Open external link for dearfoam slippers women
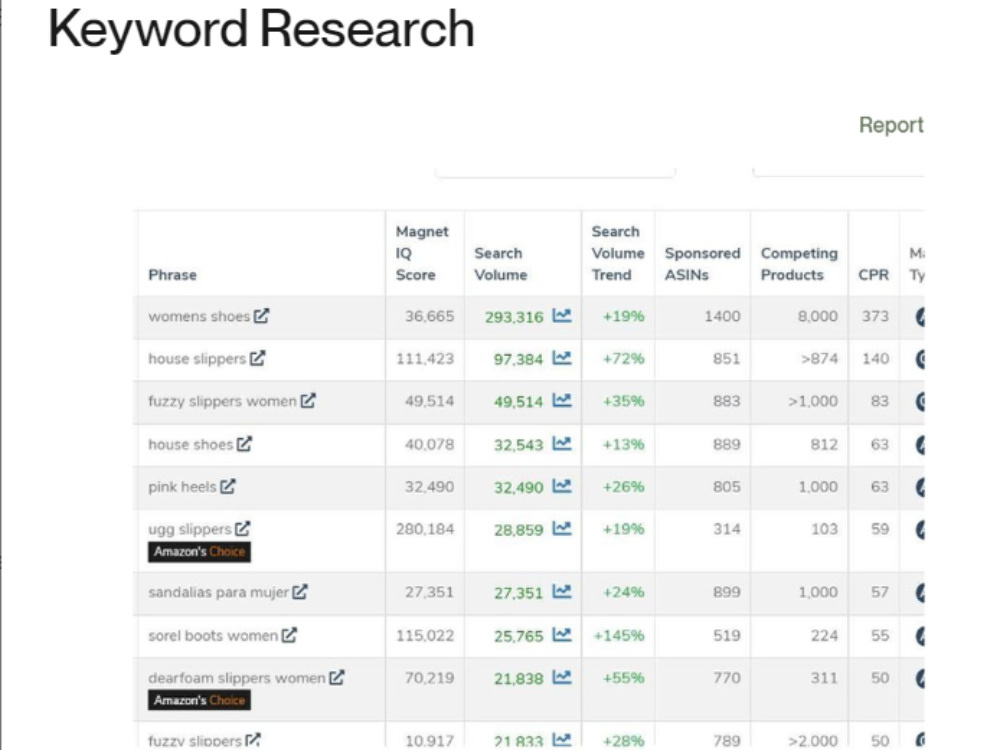 point(337,677)
